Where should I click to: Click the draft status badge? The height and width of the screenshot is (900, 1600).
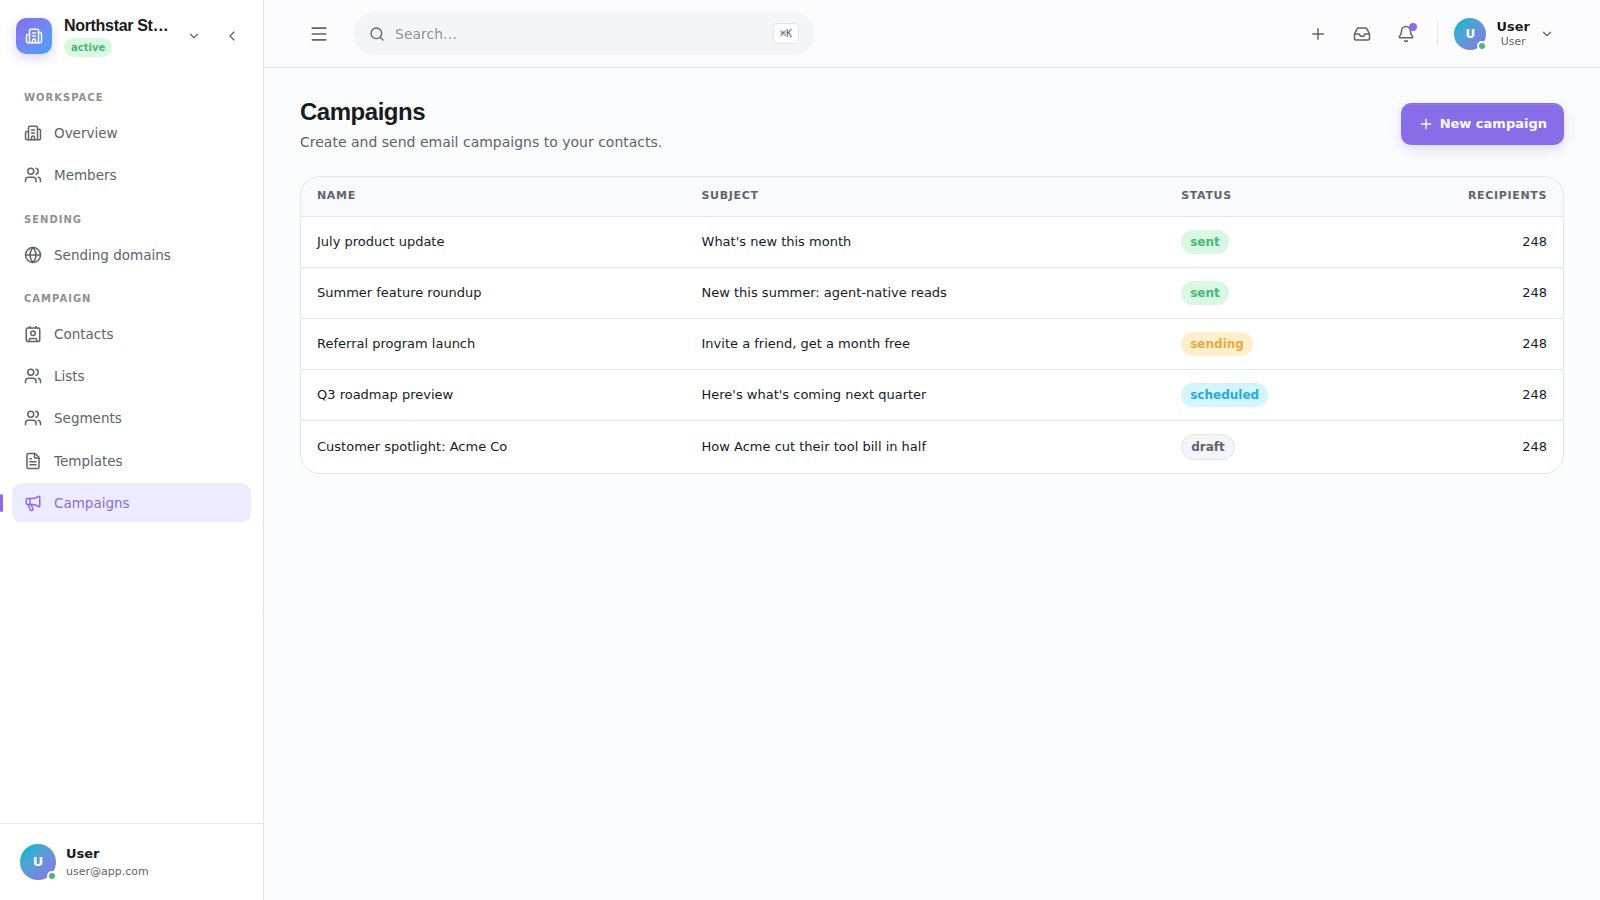click(1207, 447)
